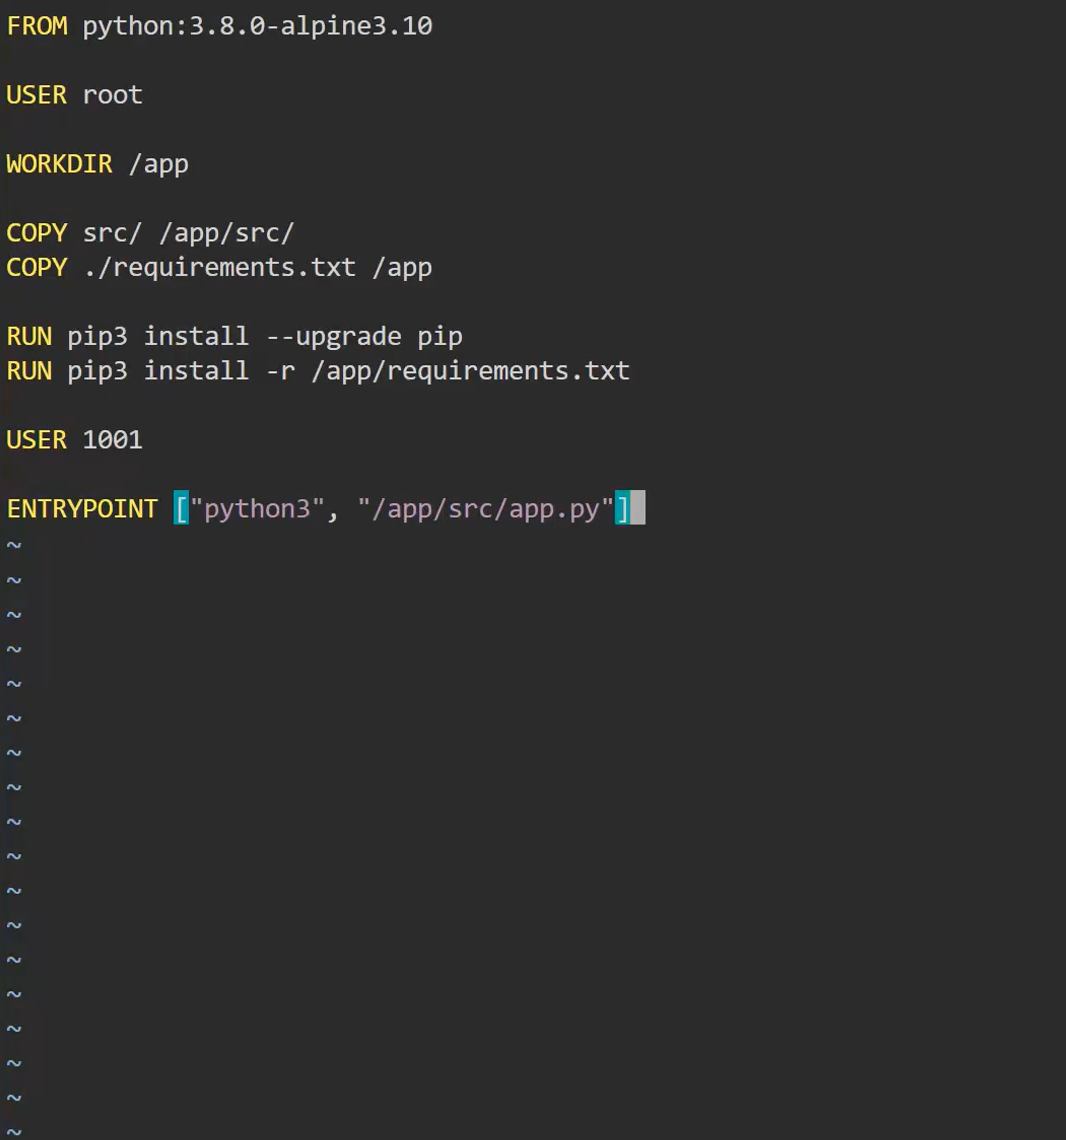Click the --upgrade flag
Viewport: 1066px width, 1140px height.
[333, 337]
